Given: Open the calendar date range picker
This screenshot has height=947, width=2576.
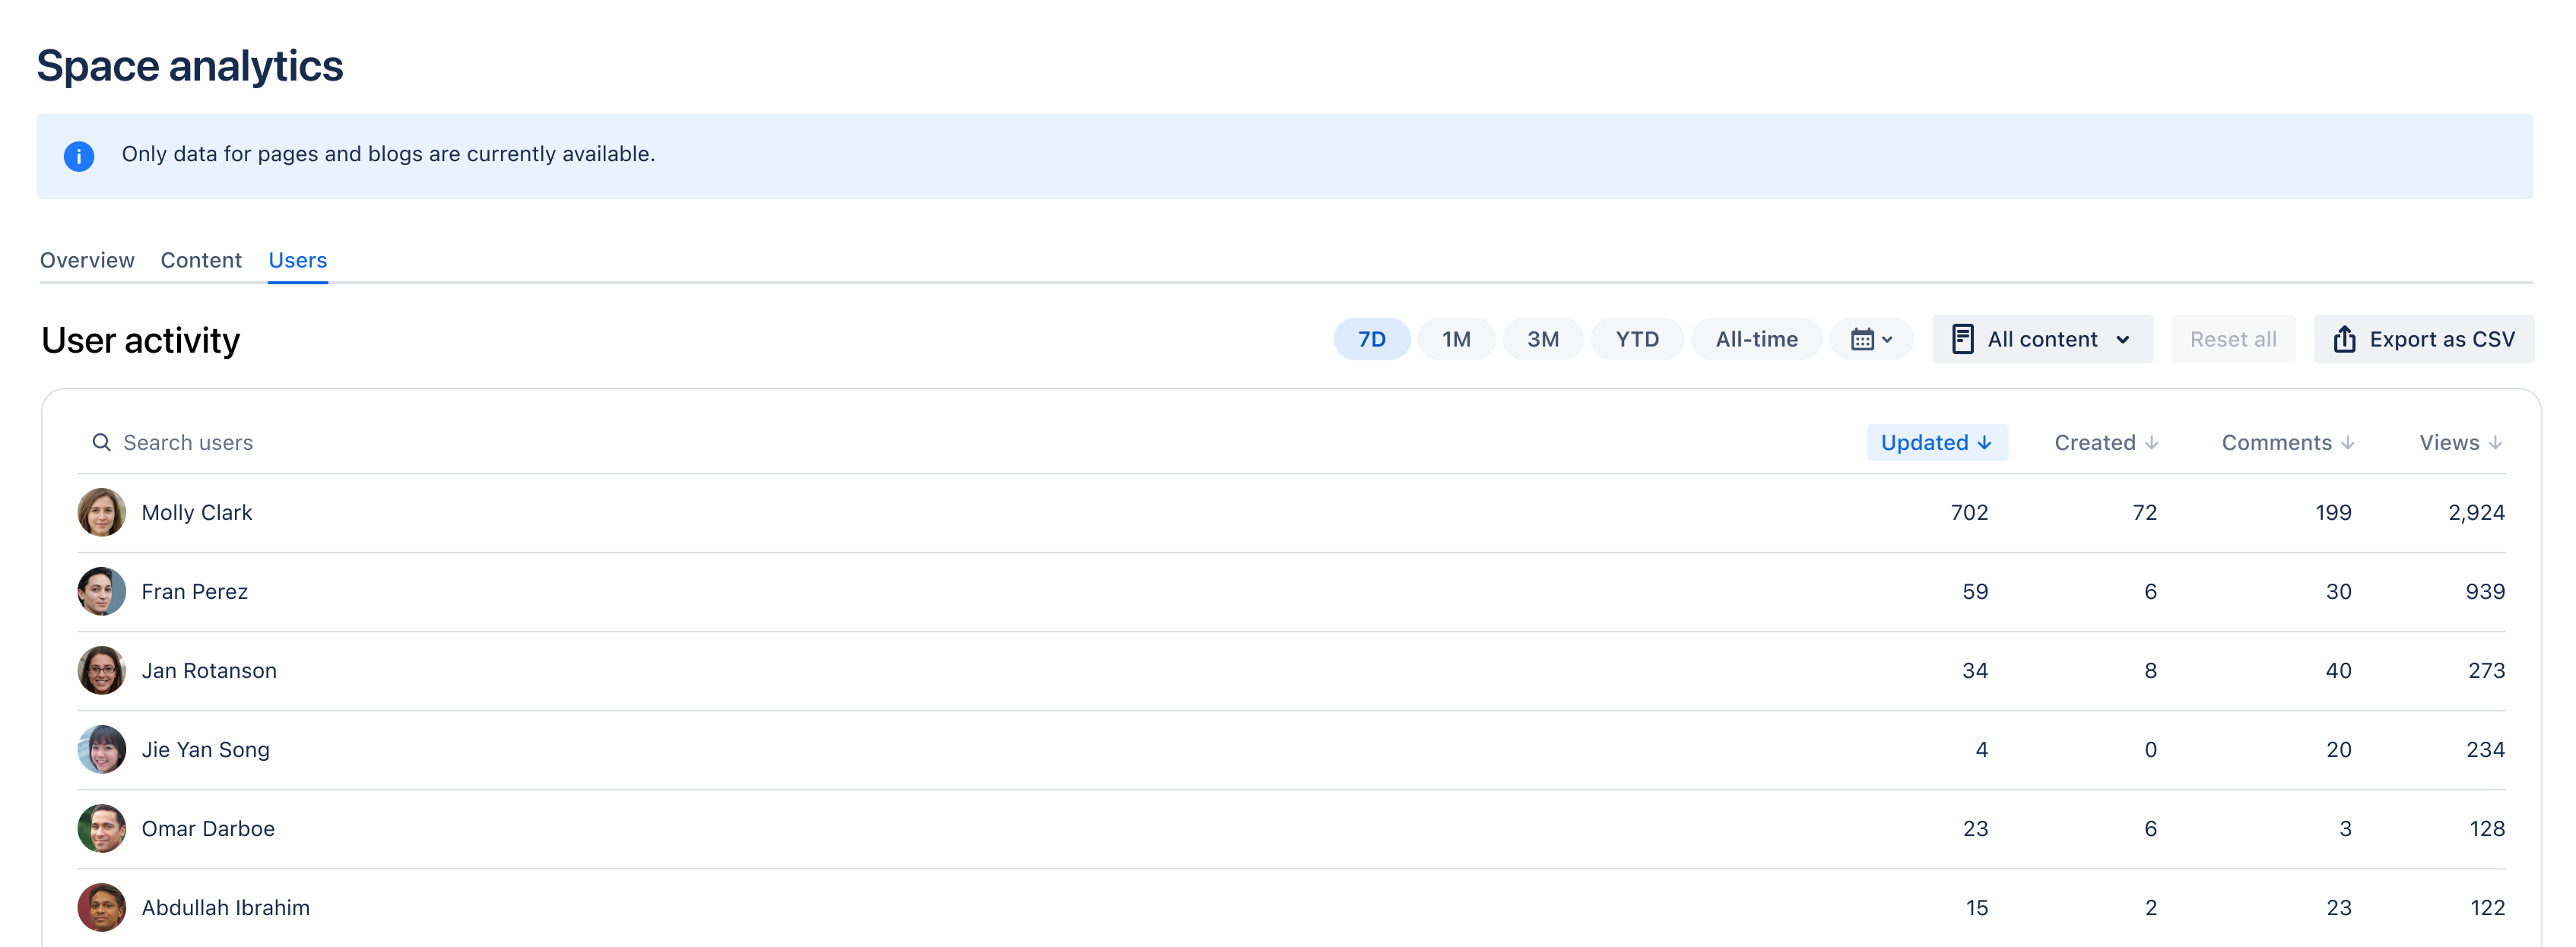Looking at the screenshot, I should pyautogui.click(x=1871, y=339).
